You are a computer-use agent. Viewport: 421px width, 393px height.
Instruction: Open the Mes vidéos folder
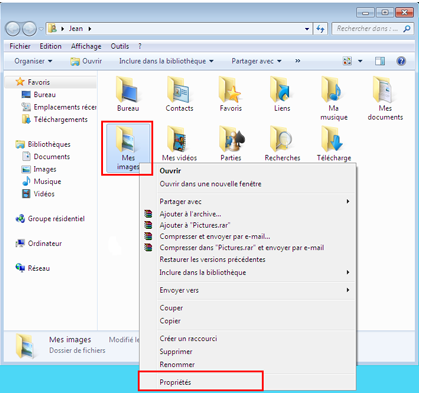pyautogui.click(x=179, y=143)
